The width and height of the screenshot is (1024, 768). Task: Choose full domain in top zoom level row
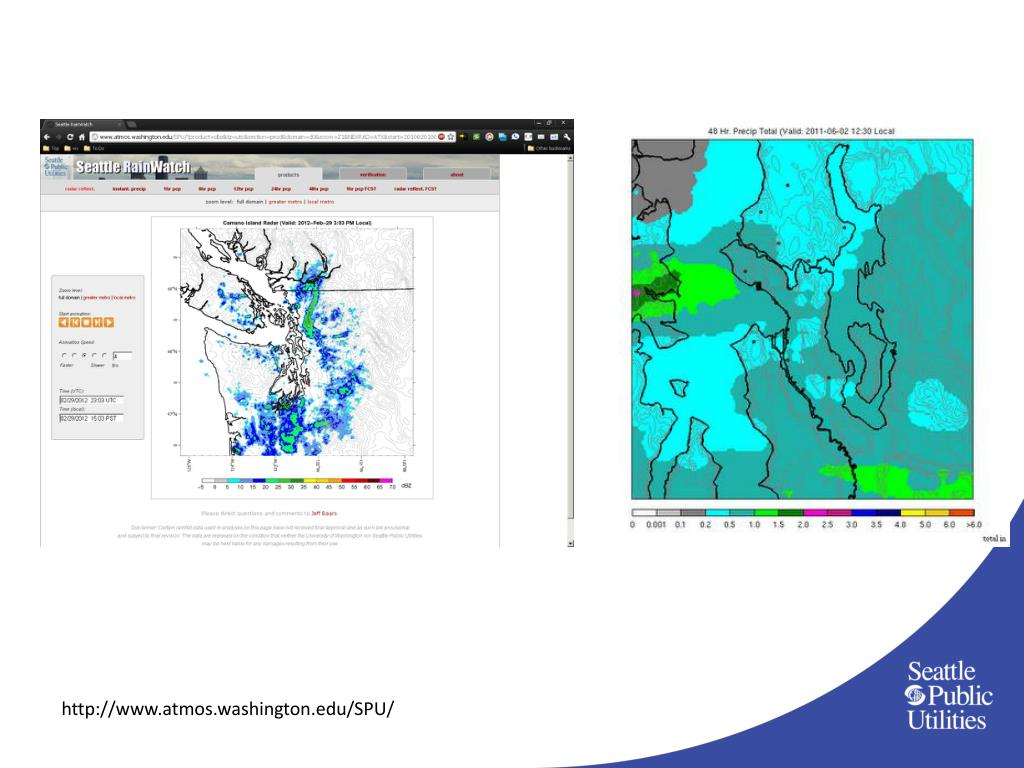coord(249,202)
